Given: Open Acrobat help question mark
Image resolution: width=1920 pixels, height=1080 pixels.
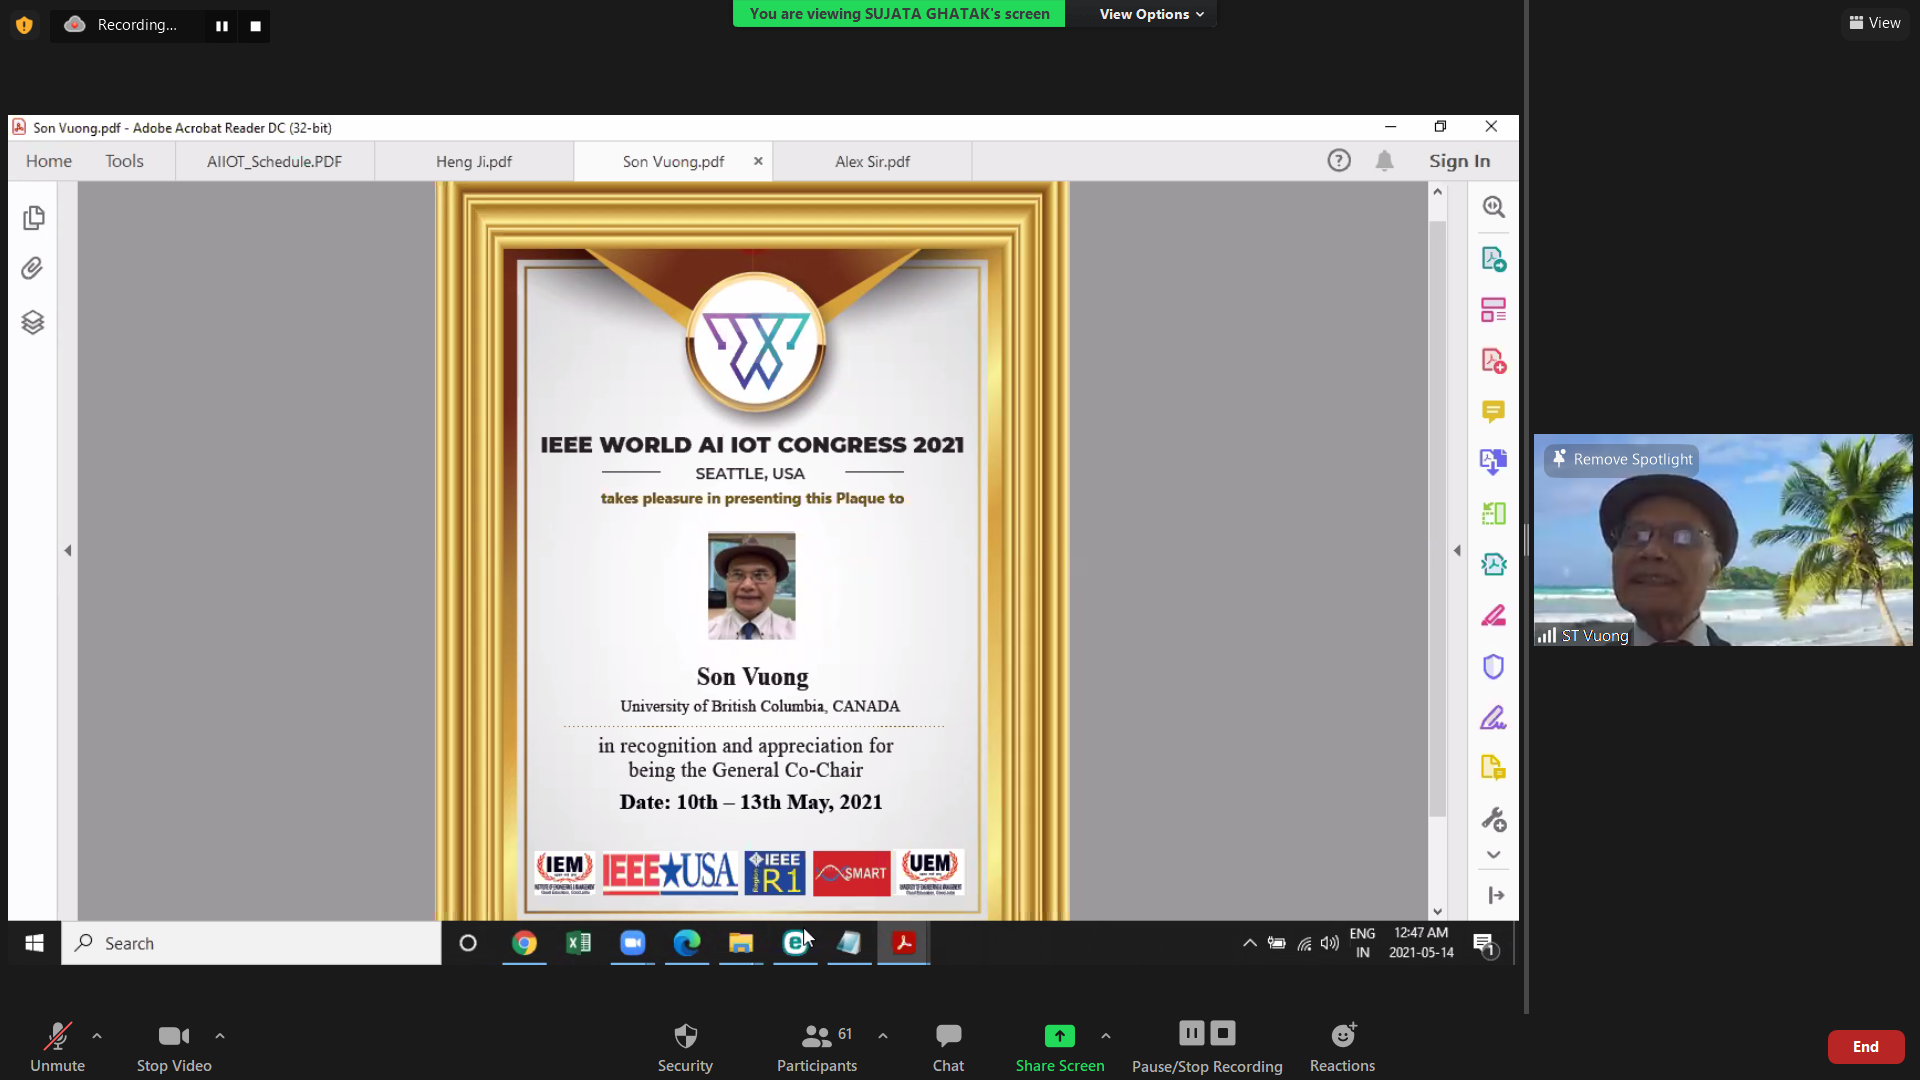Looking at the screenshot, I should pos(1339,161).
